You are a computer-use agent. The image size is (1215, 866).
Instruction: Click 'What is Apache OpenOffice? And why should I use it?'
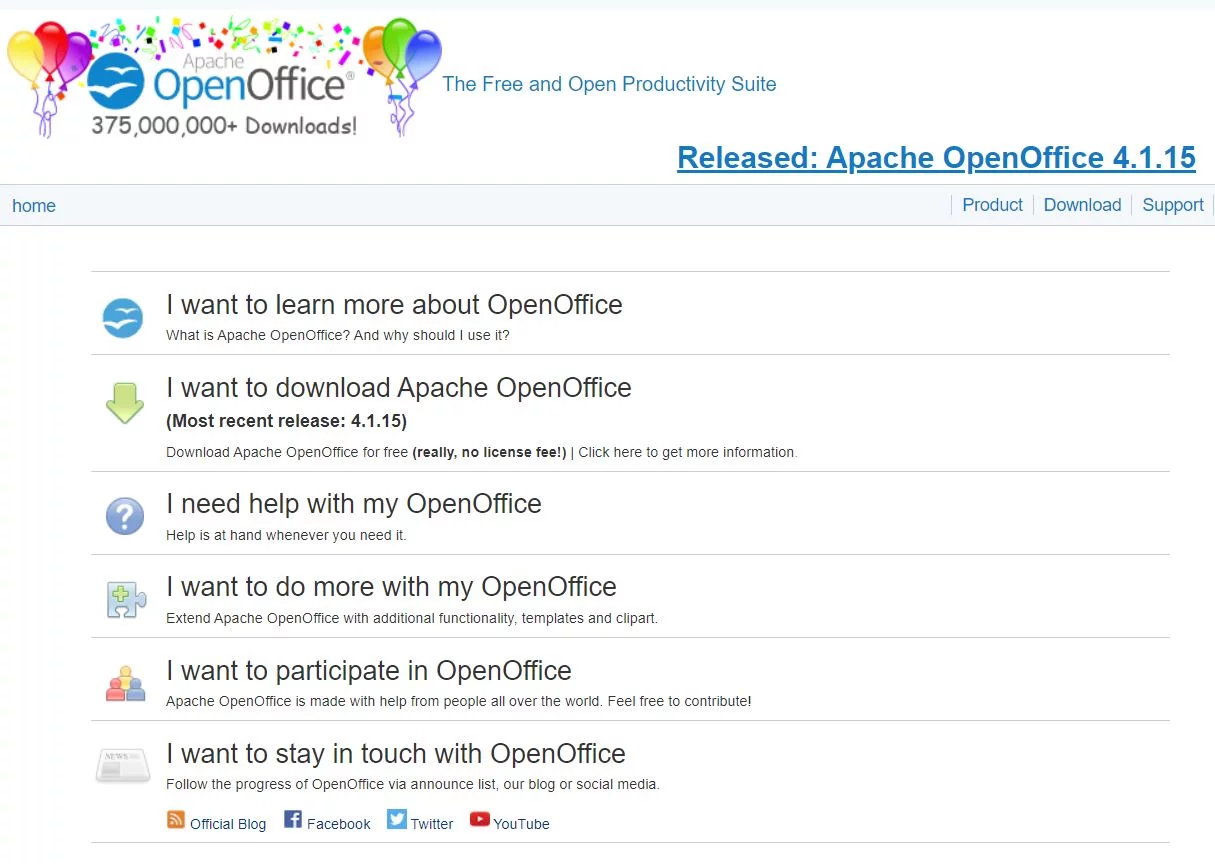pyautogui.click(x=338, y=335)
